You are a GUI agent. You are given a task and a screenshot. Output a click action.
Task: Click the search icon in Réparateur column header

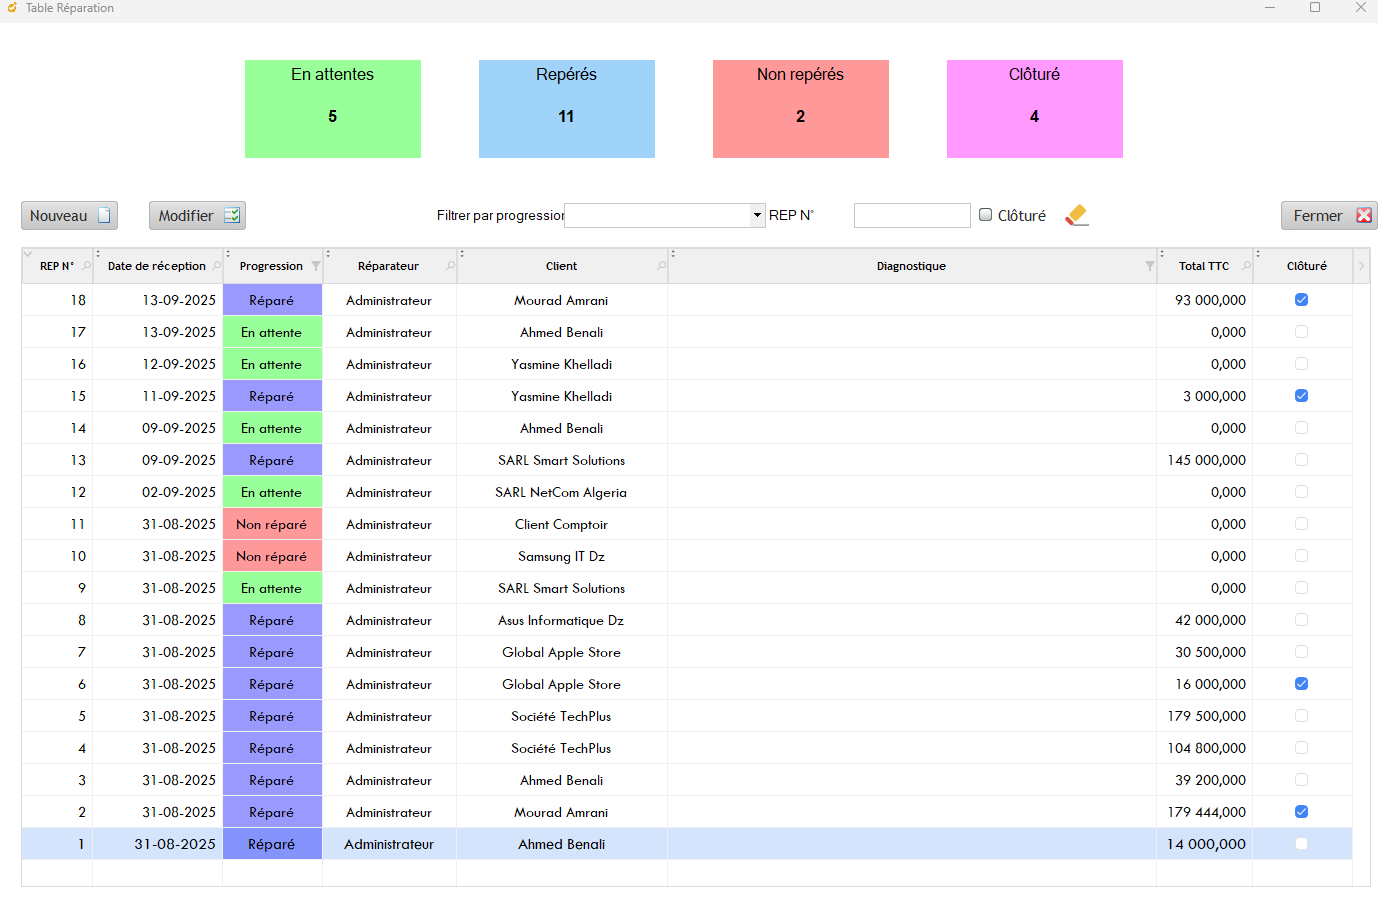450,266
